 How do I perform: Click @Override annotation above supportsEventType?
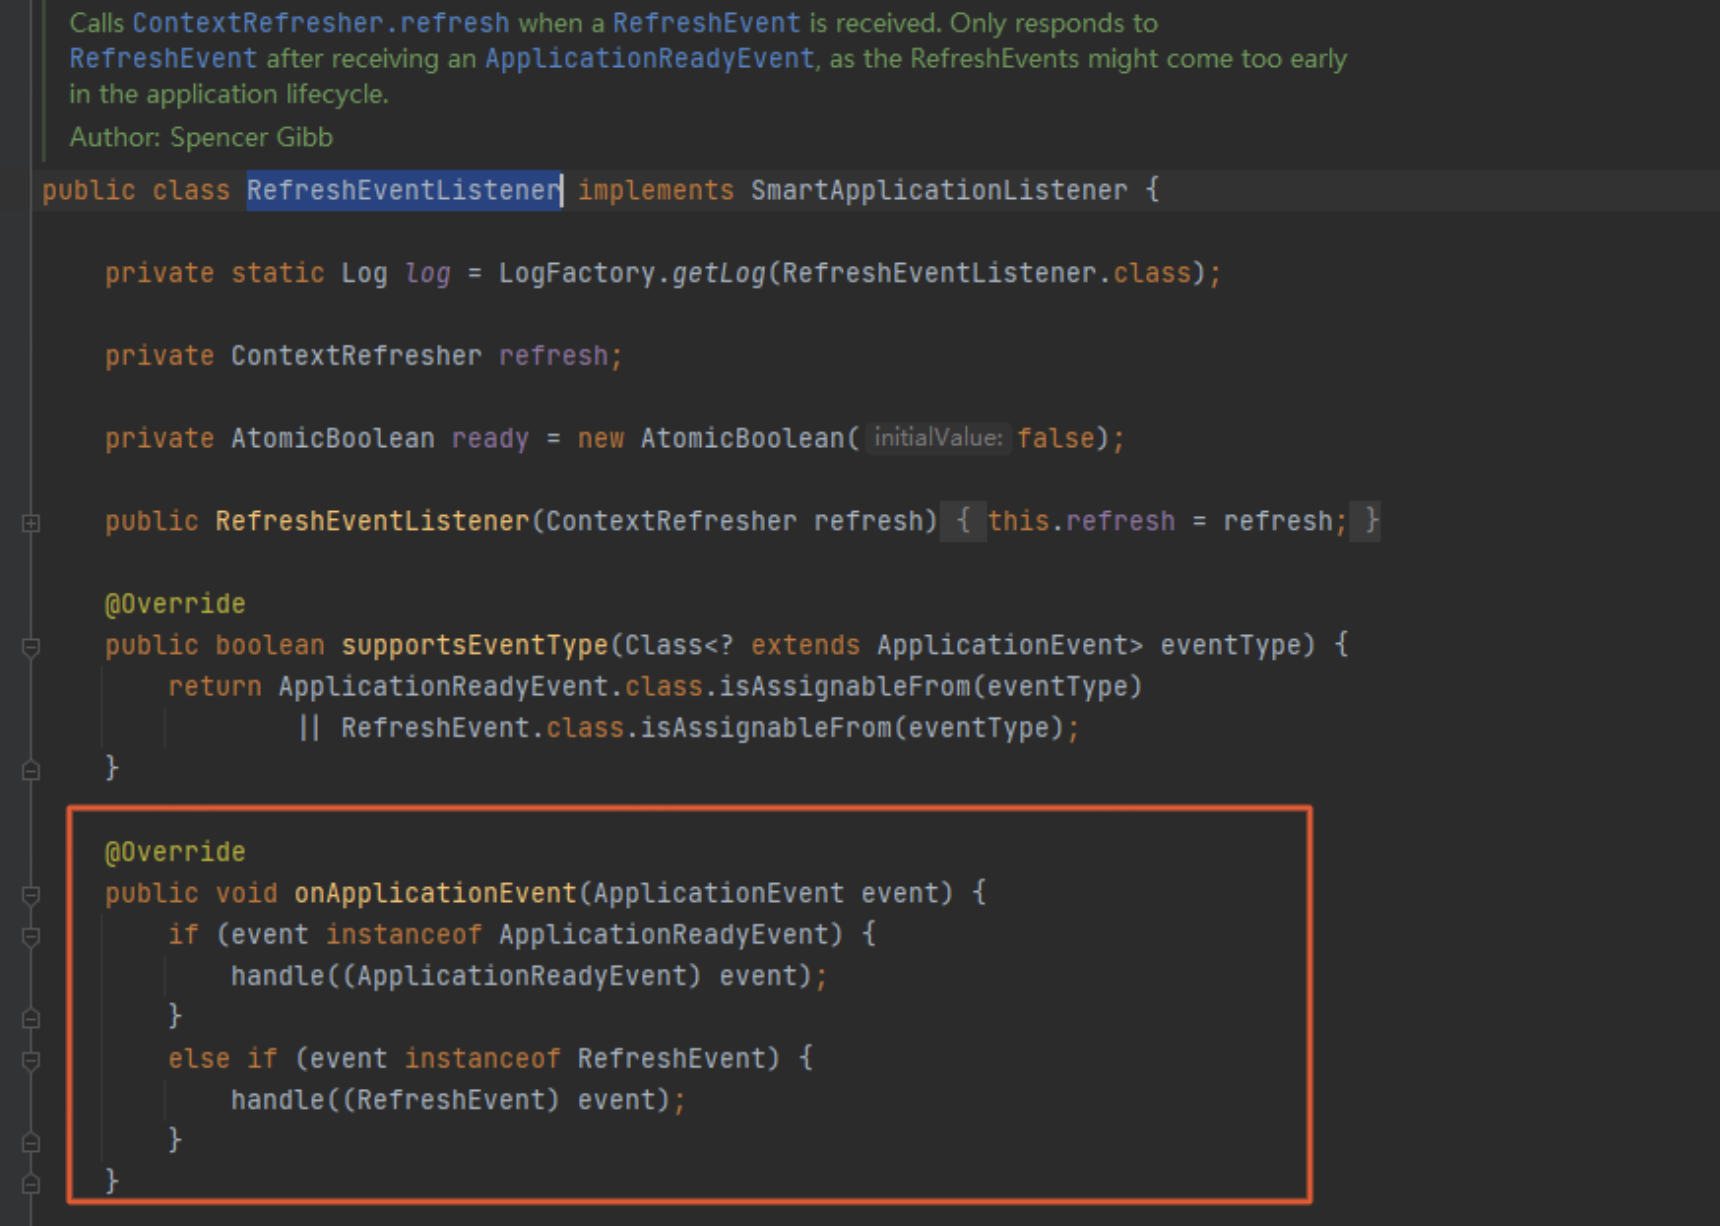(x=175, y=604)
